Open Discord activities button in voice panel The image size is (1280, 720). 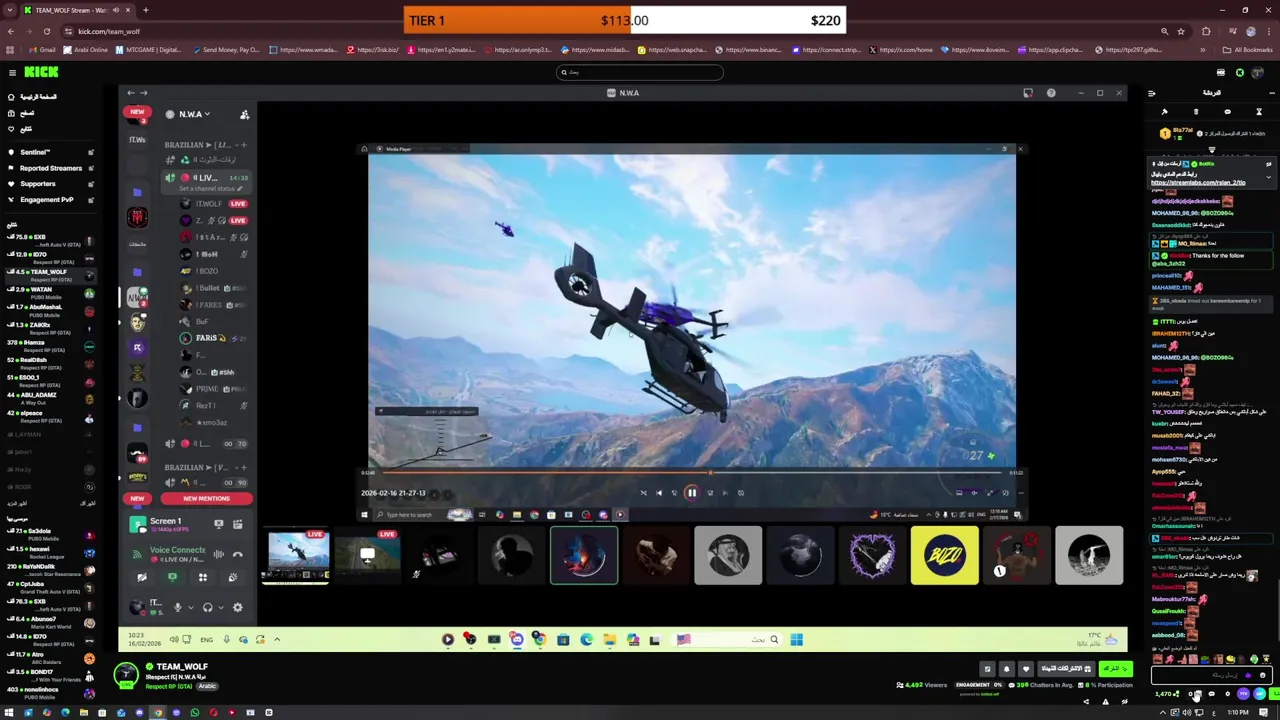point(202,577)
